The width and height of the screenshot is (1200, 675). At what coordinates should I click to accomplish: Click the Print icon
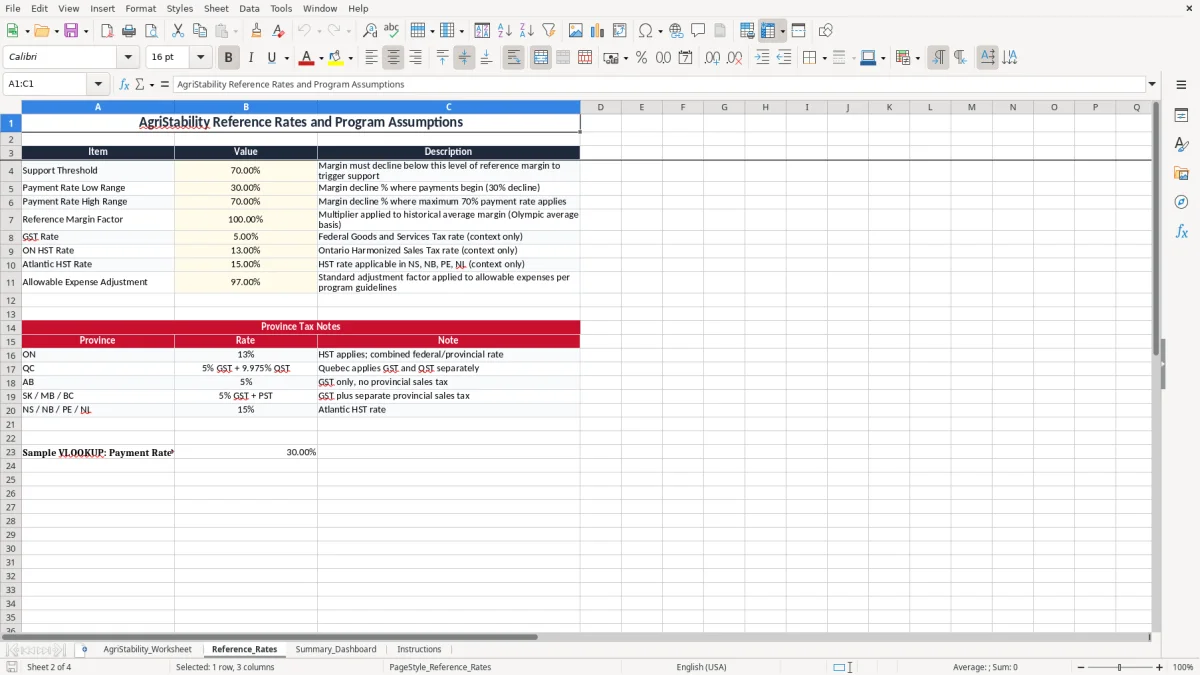[x=129, y=31]
